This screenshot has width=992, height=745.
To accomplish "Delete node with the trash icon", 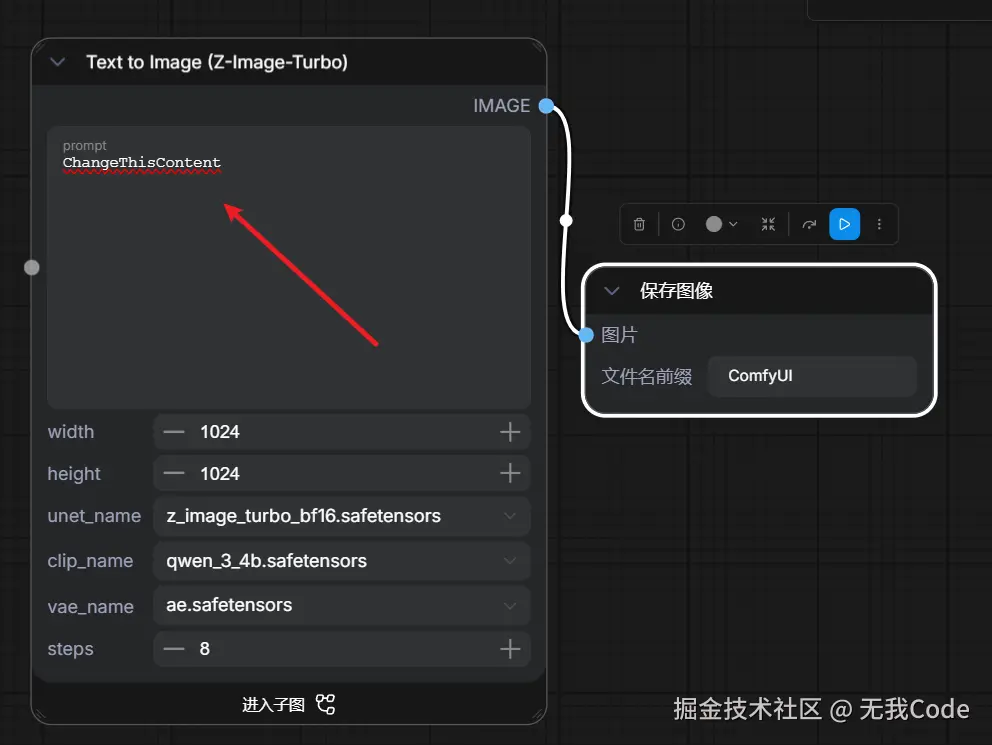I will (639, 225).
